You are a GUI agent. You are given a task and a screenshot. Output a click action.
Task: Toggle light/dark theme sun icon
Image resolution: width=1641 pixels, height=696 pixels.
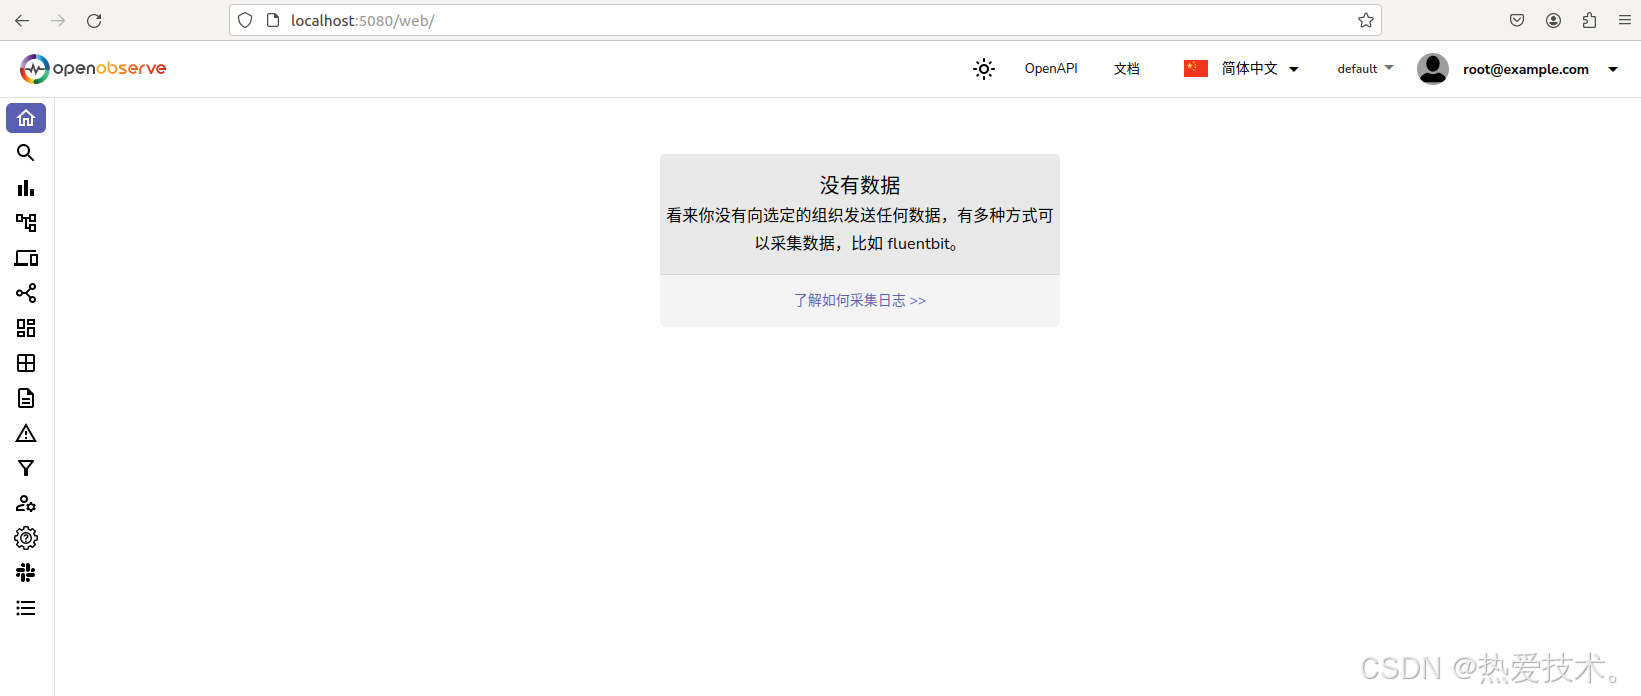click(984, 69)
